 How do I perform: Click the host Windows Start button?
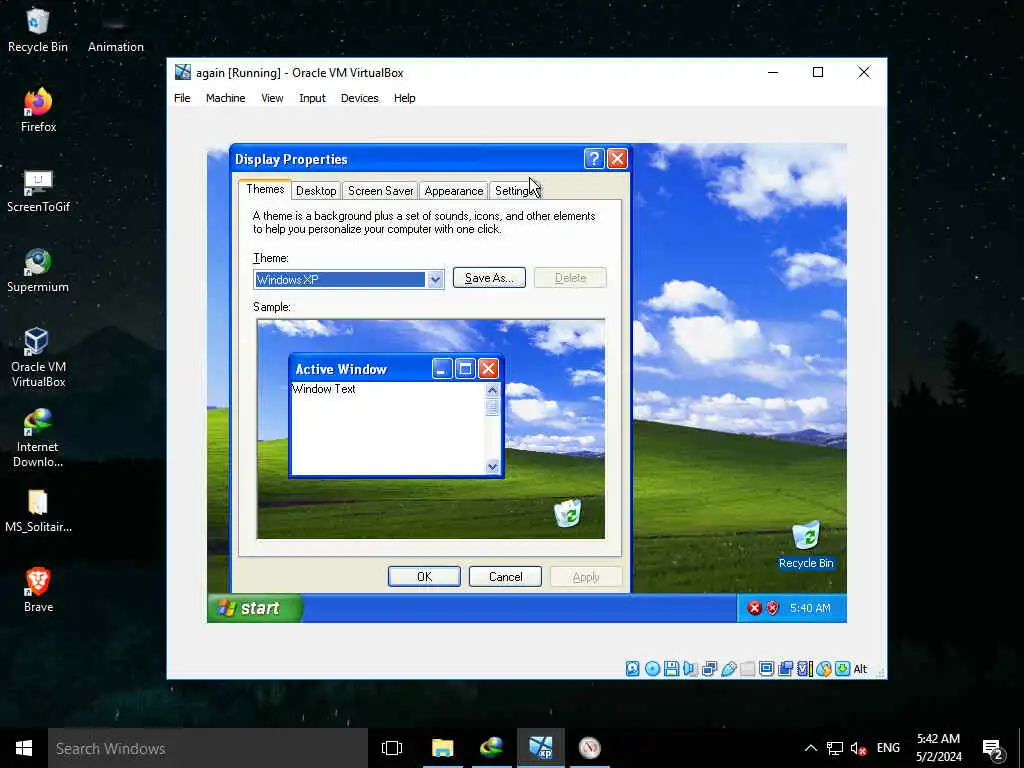click(24, 748)
